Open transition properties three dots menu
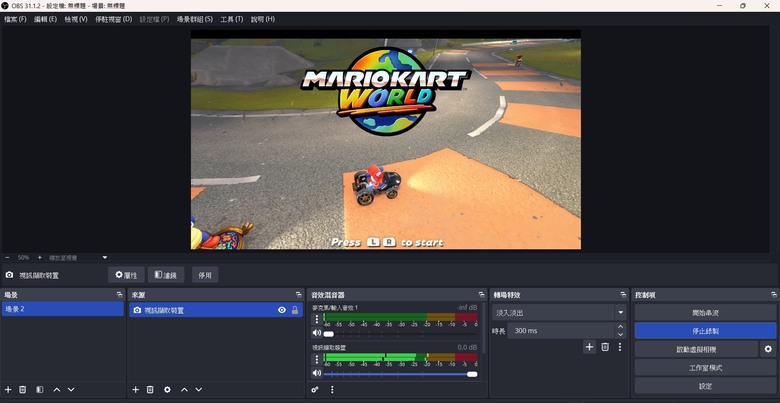 pos(620,347)
